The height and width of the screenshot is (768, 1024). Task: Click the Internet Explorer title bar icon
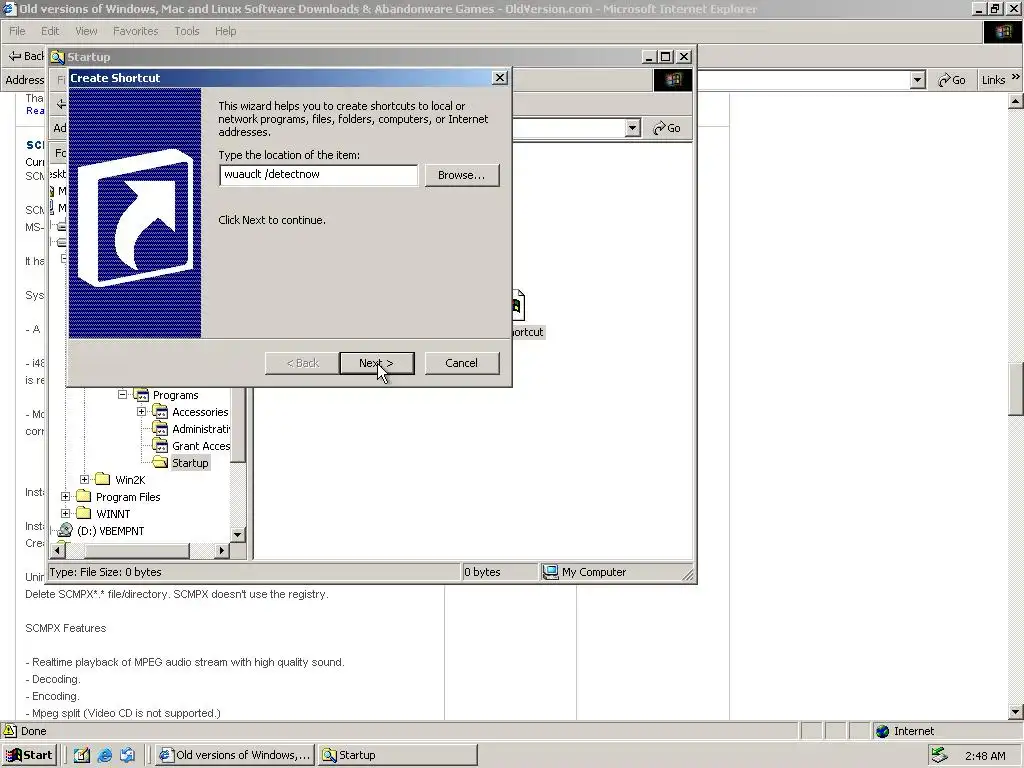pos(8,8)
